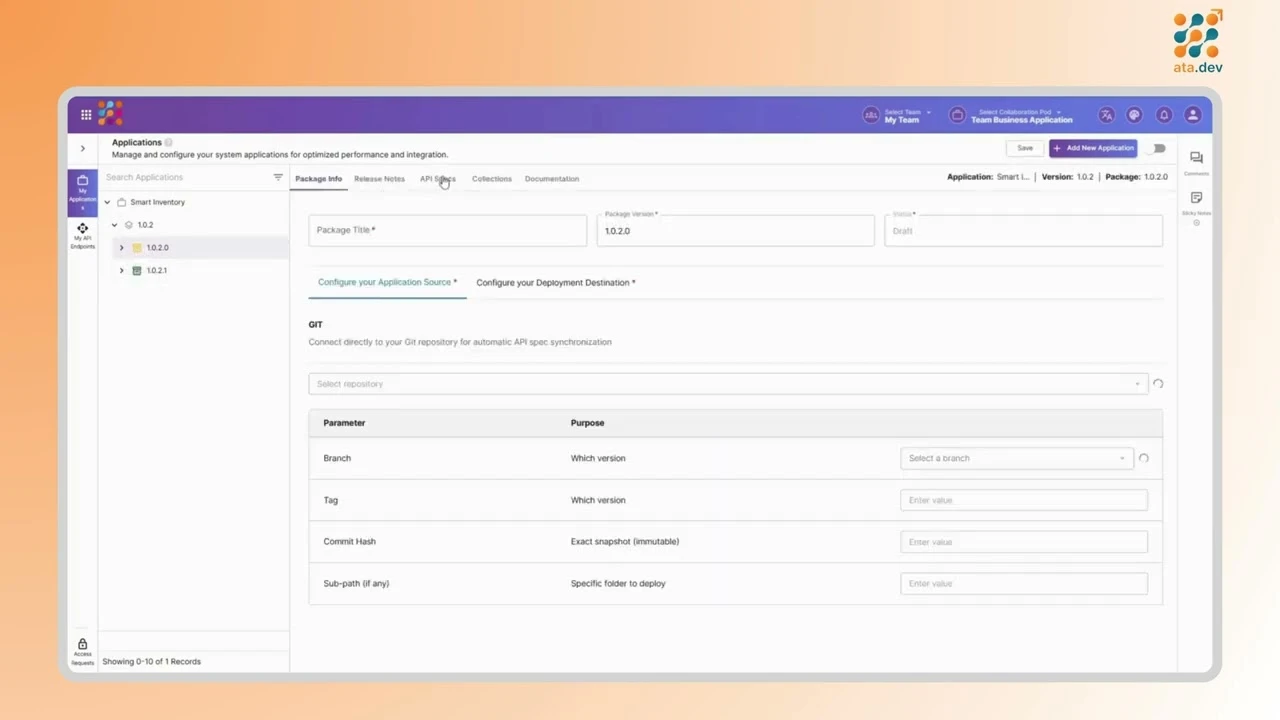Open the apps grid menu icon

[86, 115]
